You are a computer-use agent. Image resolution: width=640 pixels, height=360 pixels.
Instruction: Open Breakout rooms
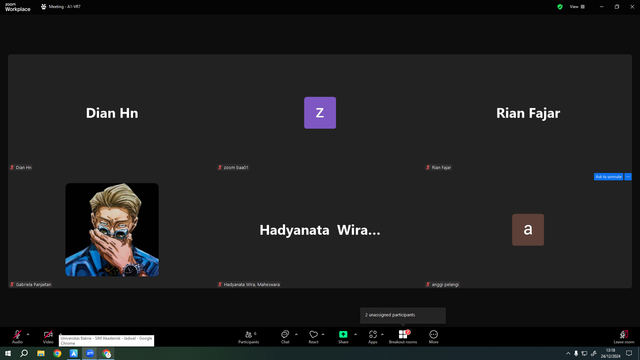point(403,337)
